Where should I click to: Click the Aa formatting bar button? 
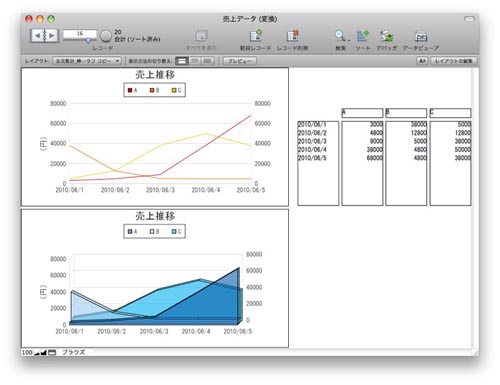pos(422,61)
